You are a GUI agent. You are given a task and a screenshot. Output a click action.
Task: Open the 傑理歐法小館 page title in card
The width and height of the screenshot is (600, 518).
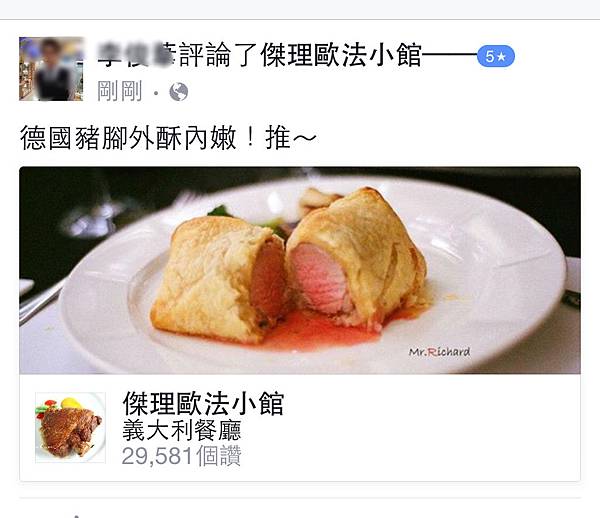point(203,404)
